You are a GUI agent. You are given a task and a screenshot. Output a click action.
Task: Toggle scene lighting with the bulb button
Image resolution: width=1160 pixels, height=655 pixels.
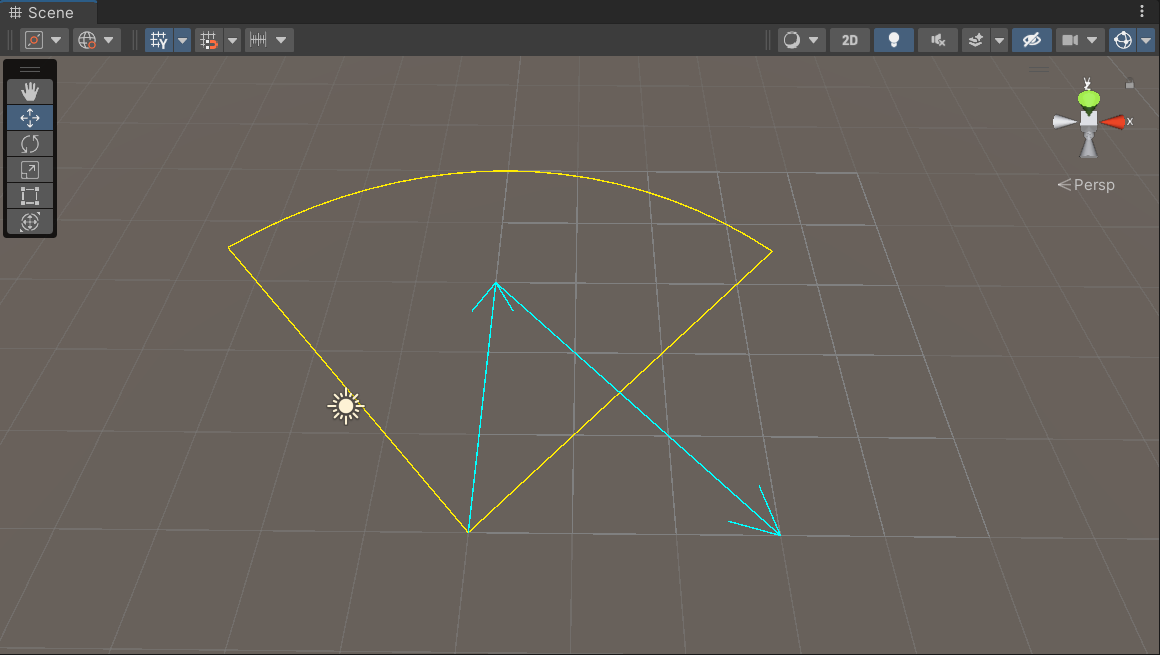(893, 40)
